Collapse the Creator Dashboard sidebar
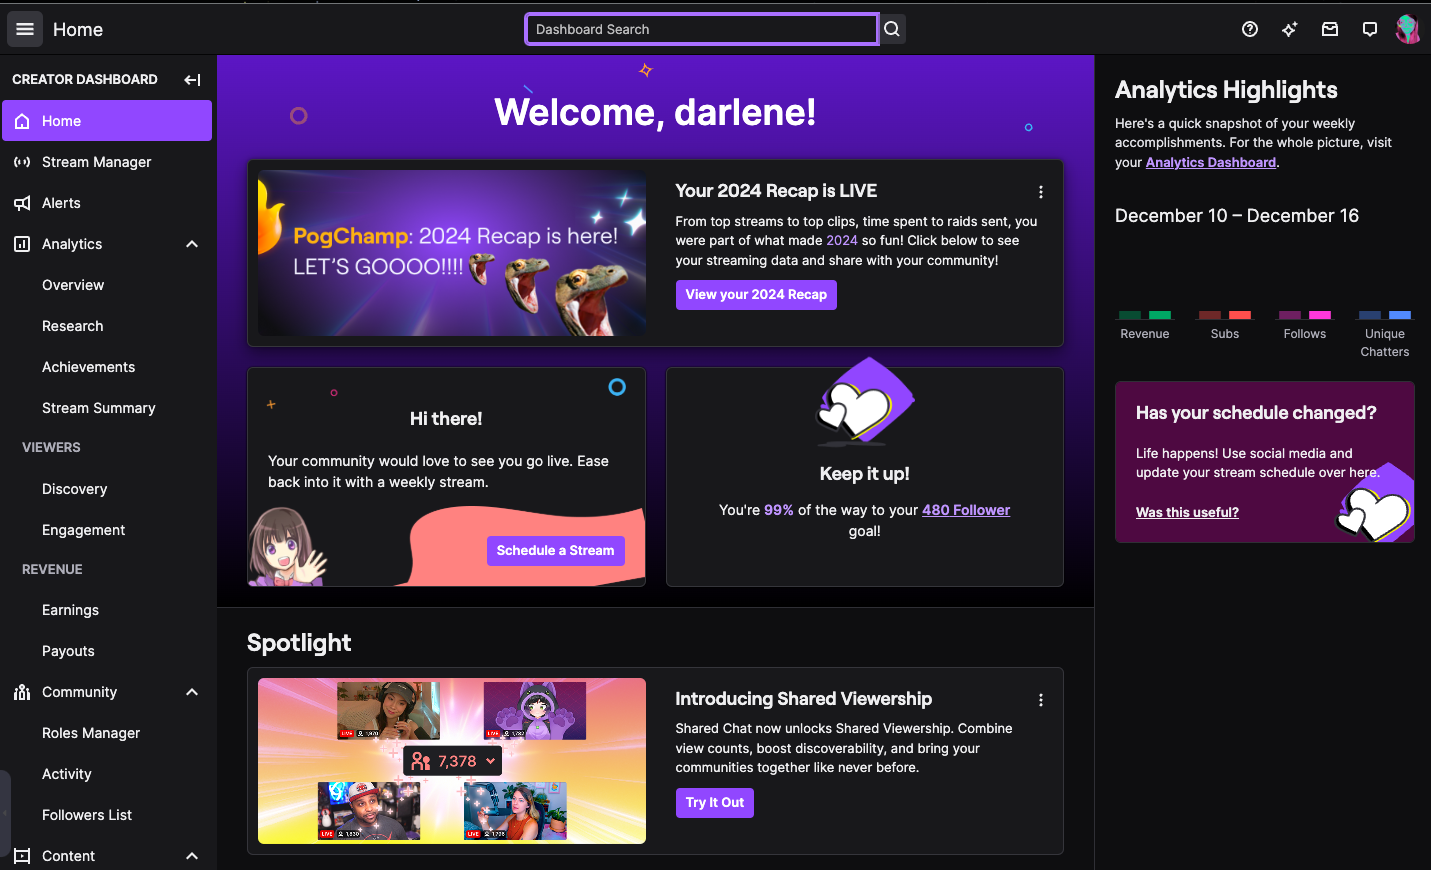The height and width of the screenshot is (870, 1431). (x=192, y=79)
